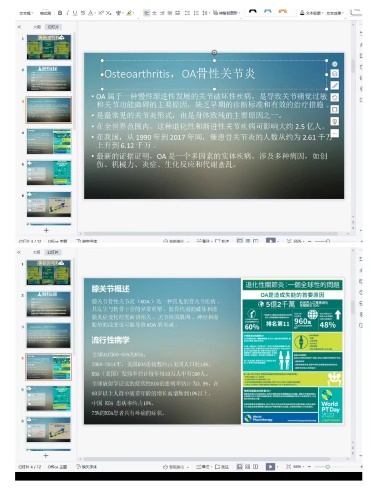Add a new slide with the plus button in upper panel
The width and height of the screenshot is (371, 489).
point(46,230)
